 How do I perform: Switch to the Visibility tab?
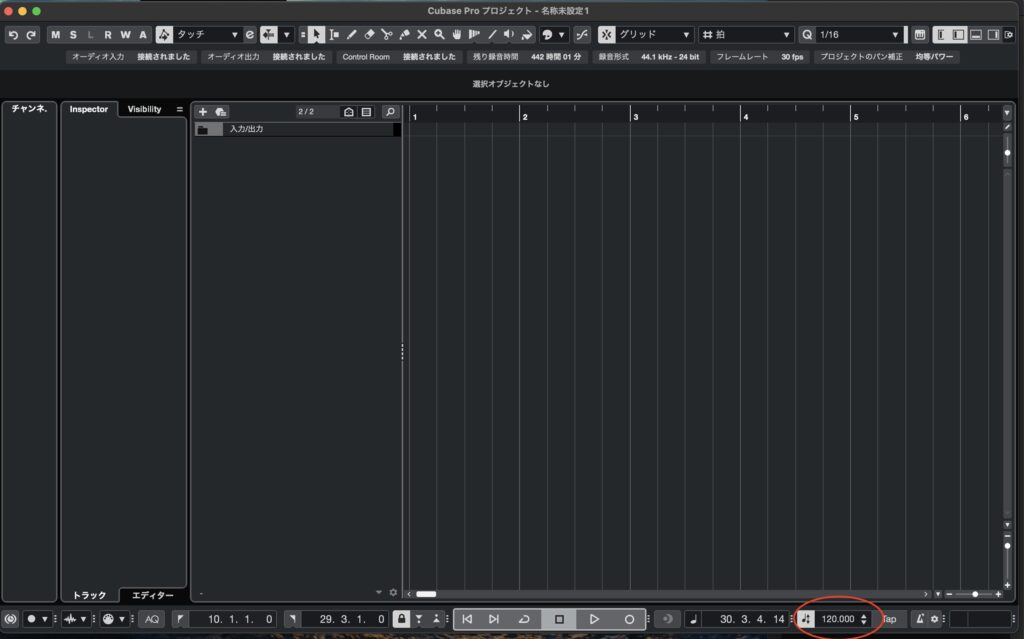coord(144,109)
